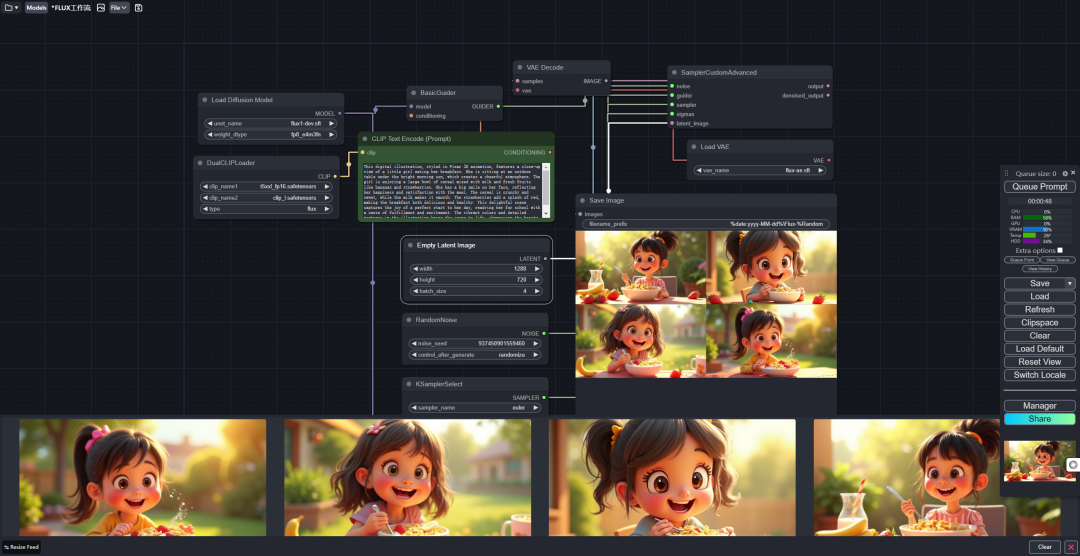Open the folder icon in top bar

10,7
